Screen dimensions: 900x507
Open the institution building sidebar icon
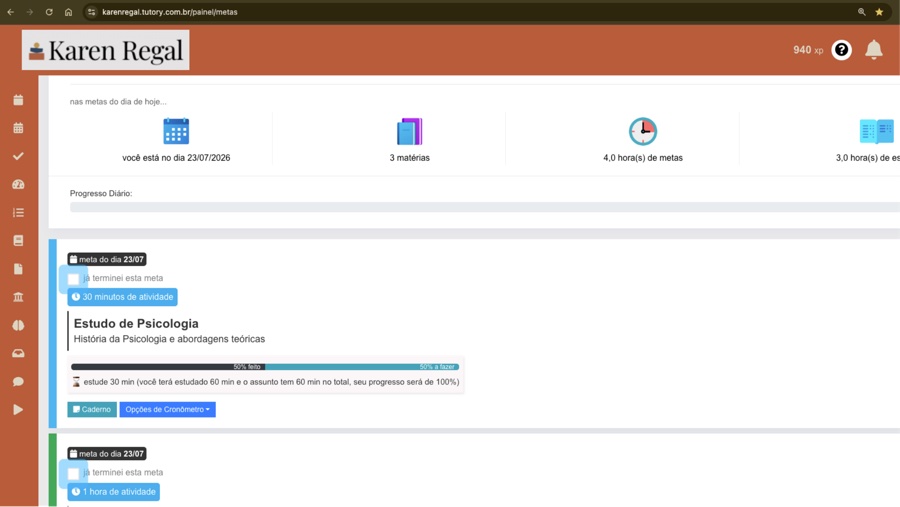pyautogui.click(x=18, y=297)
